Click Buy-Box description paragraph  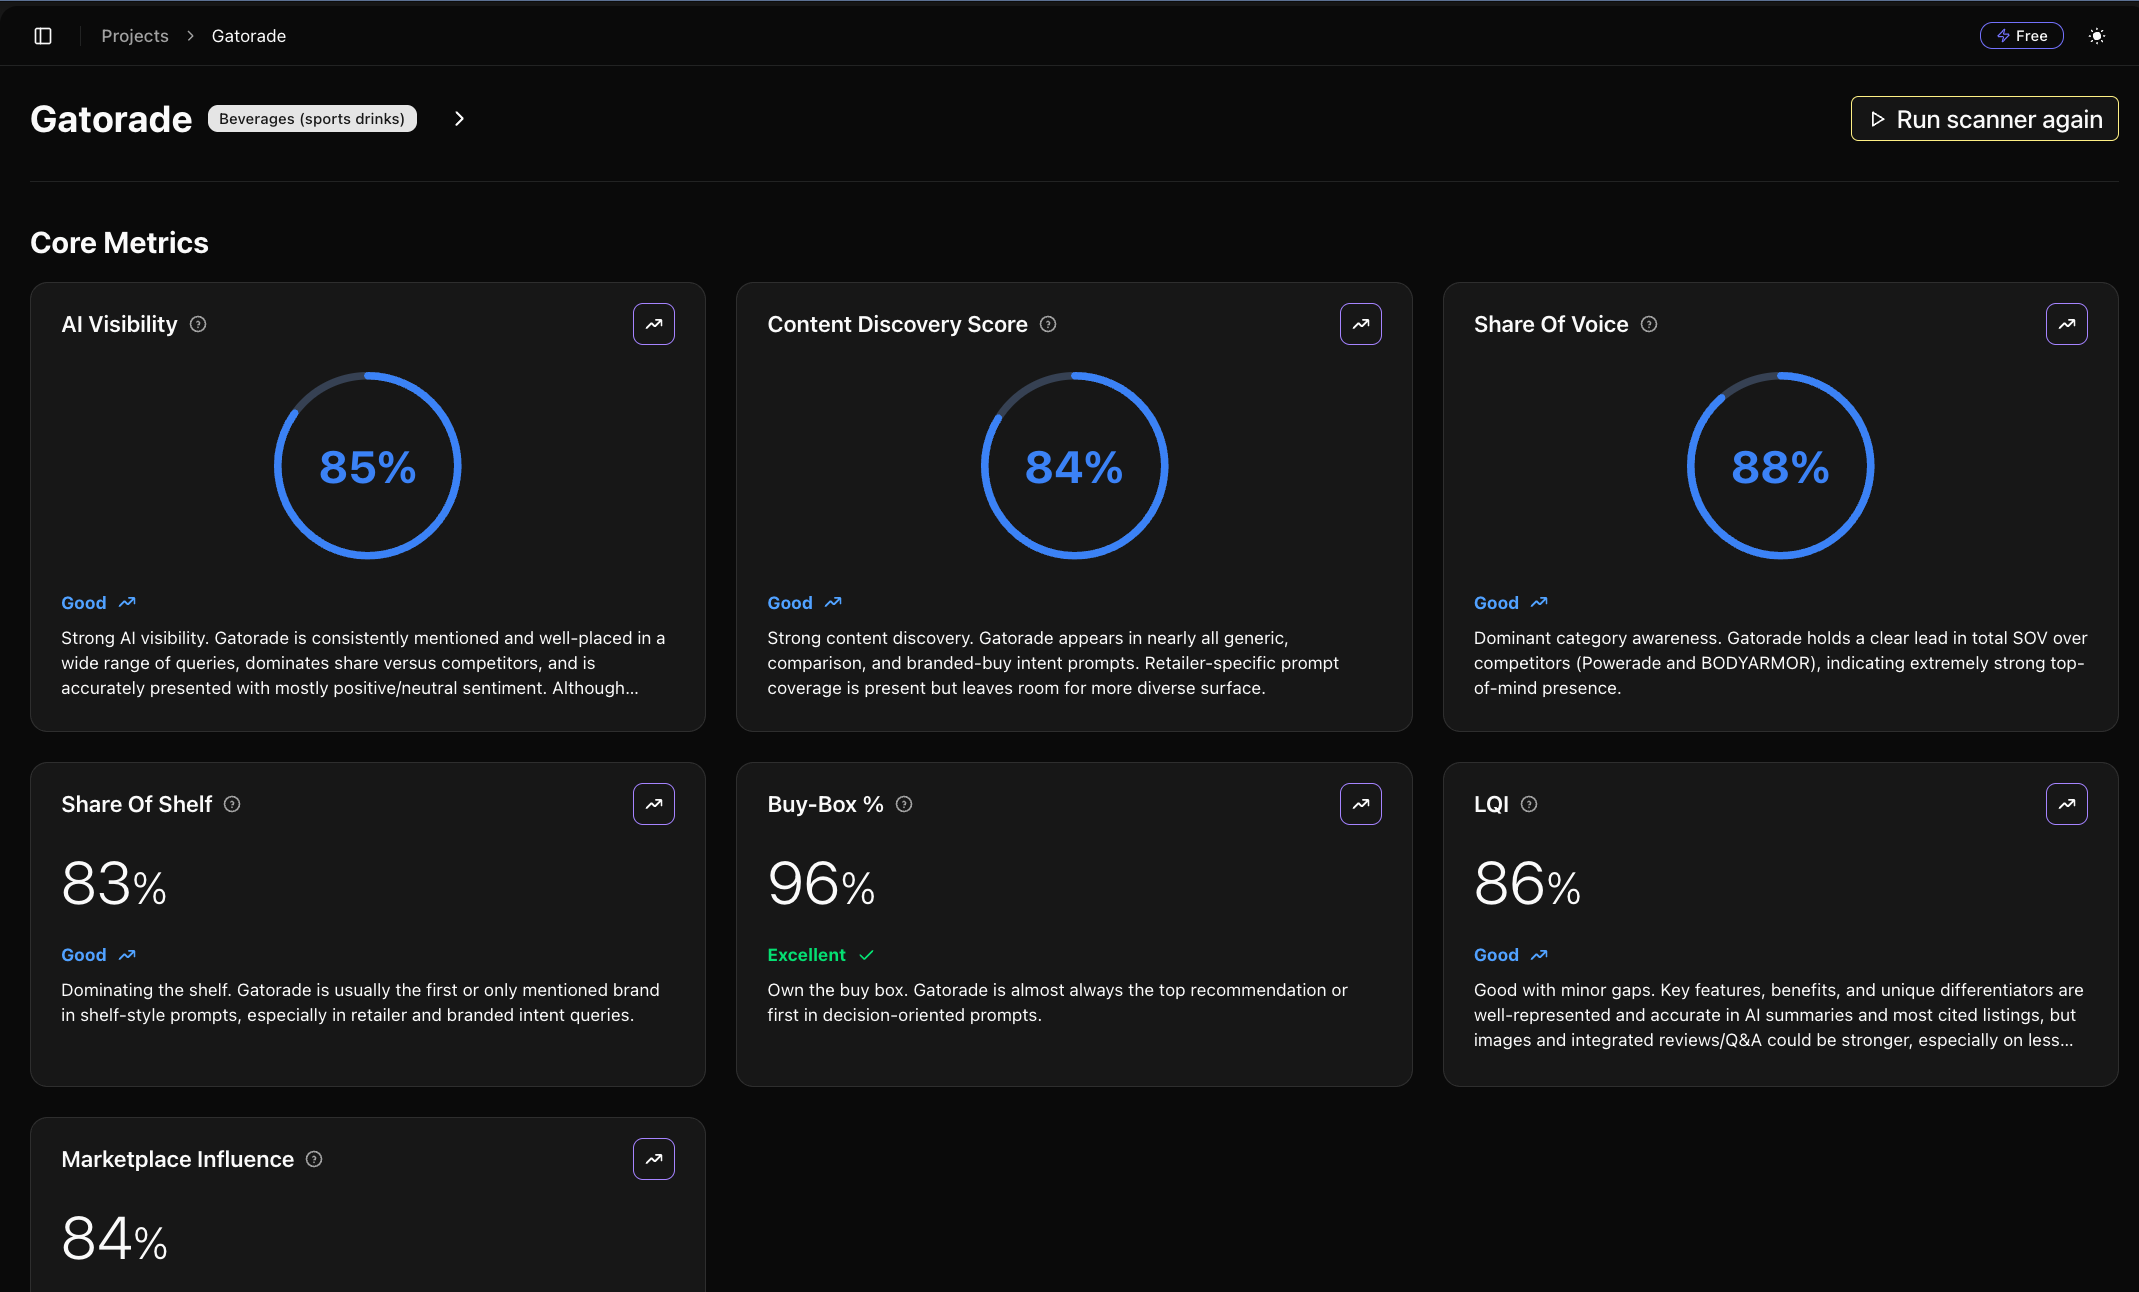1057,1002
